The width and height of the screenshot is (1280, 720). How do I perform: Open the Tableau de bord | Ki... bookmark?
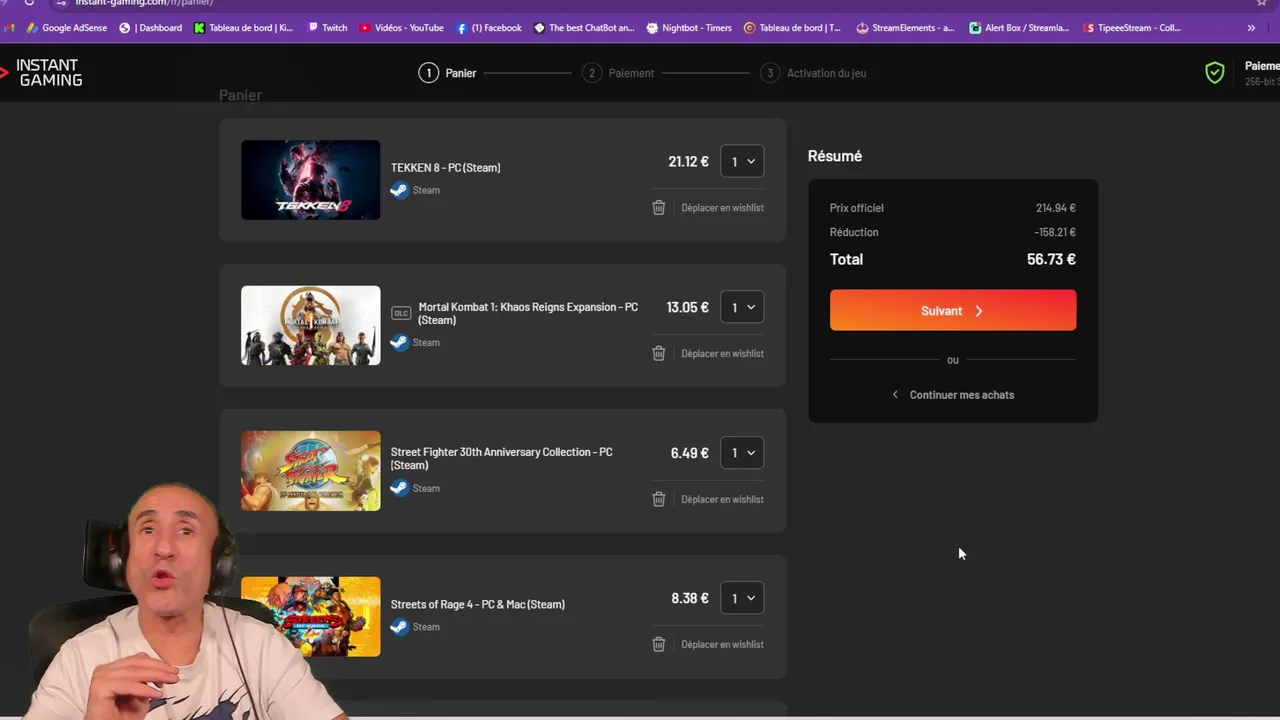click(x=244, y=28)
